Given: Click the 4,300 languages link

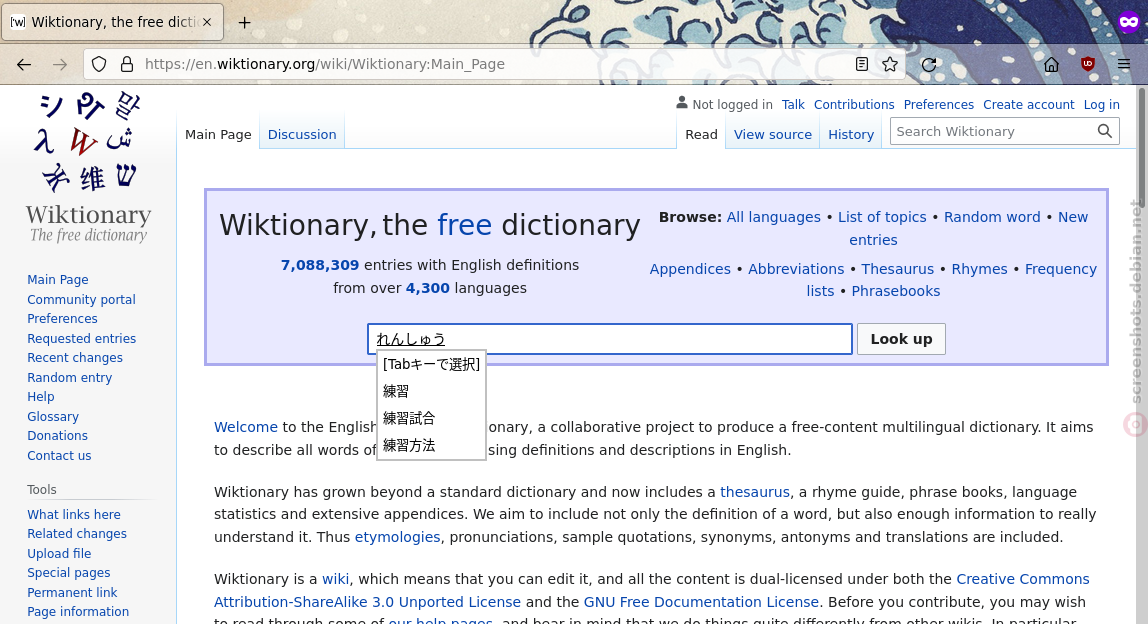Looking at the screenshot, I should pyautogui.click(x=428, y=288).
